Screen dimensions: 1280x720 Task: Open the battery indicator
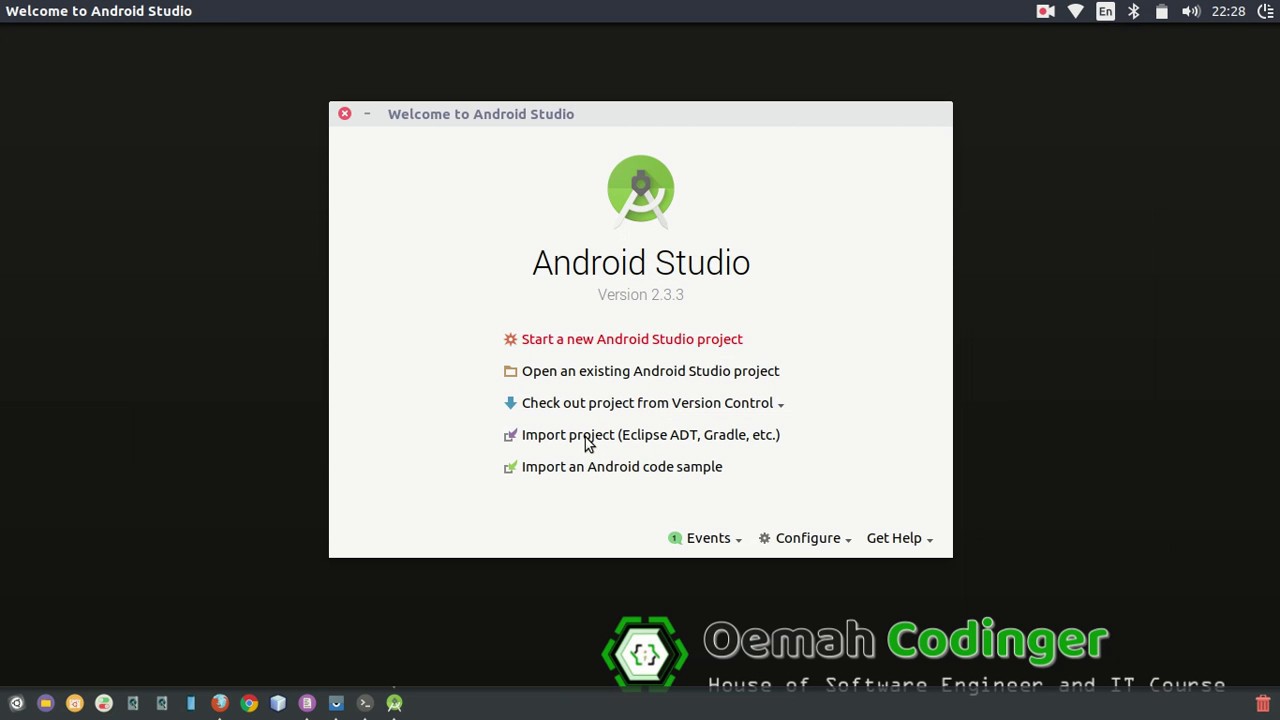[1162, 11]
